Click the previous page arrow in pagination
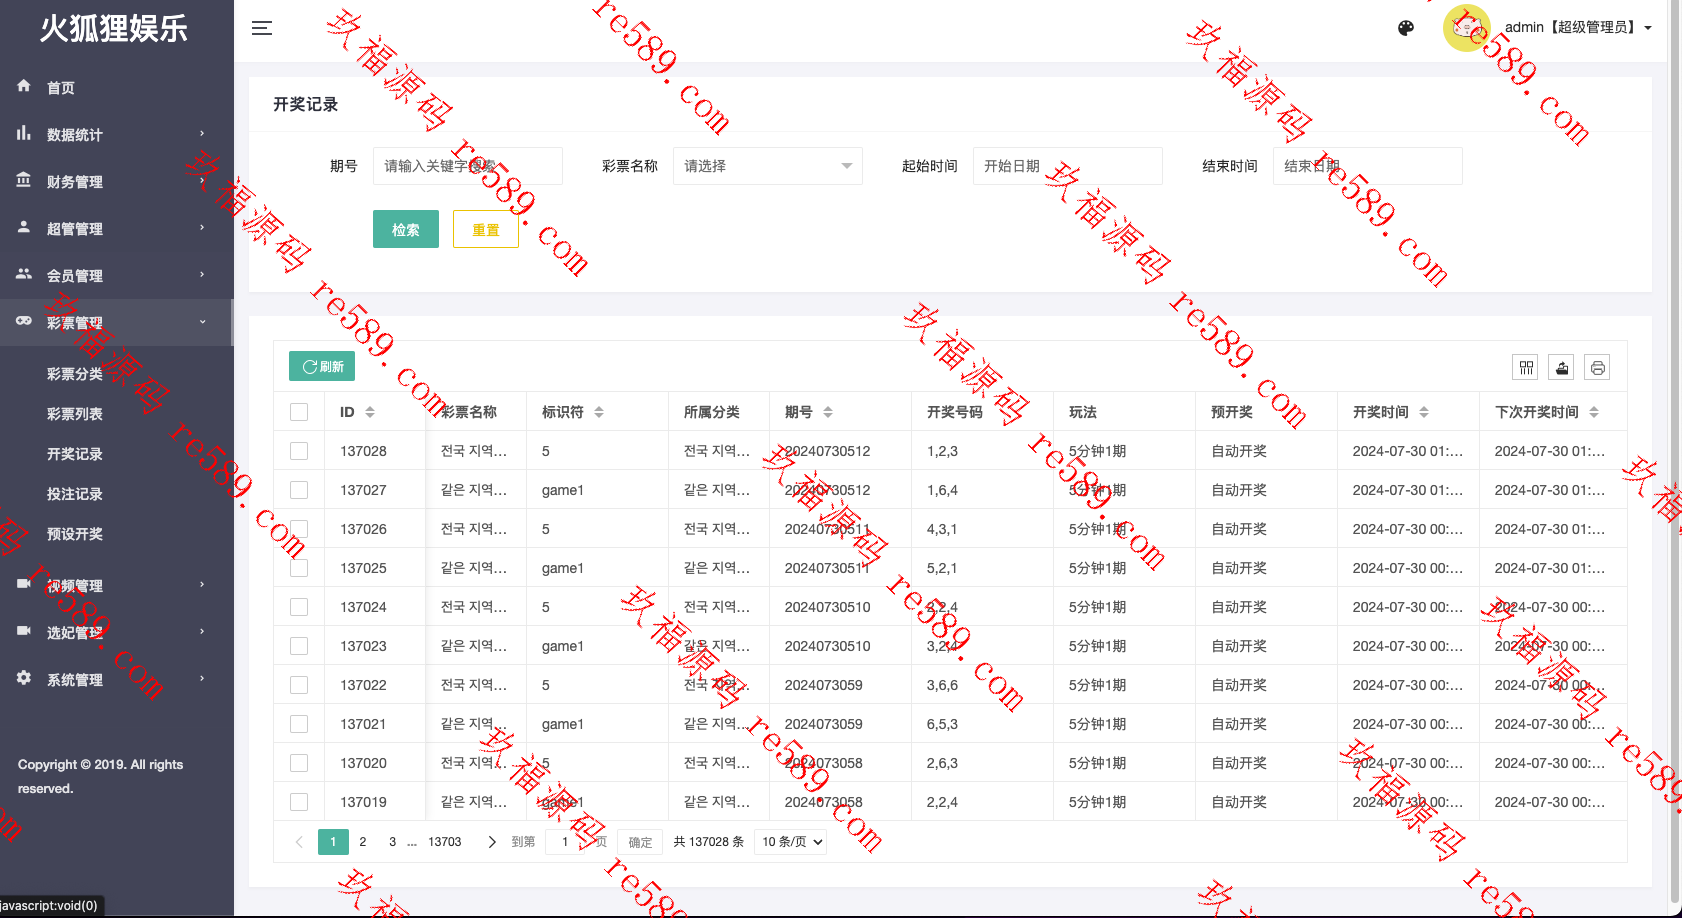 pos(299,842)
